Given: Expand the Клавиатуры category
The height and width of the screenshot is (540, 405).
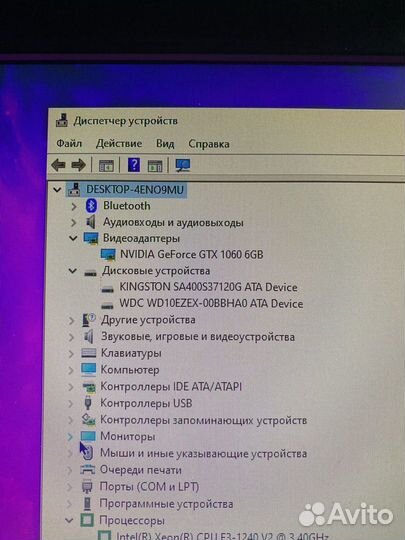Looking at the screenshot, I should point(71,354).
